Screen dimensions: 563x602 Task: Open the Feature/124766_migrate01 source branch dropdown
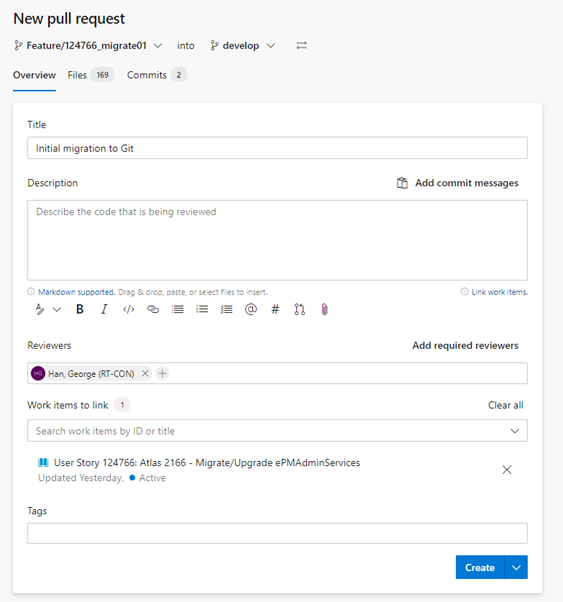tap(88, 46)
